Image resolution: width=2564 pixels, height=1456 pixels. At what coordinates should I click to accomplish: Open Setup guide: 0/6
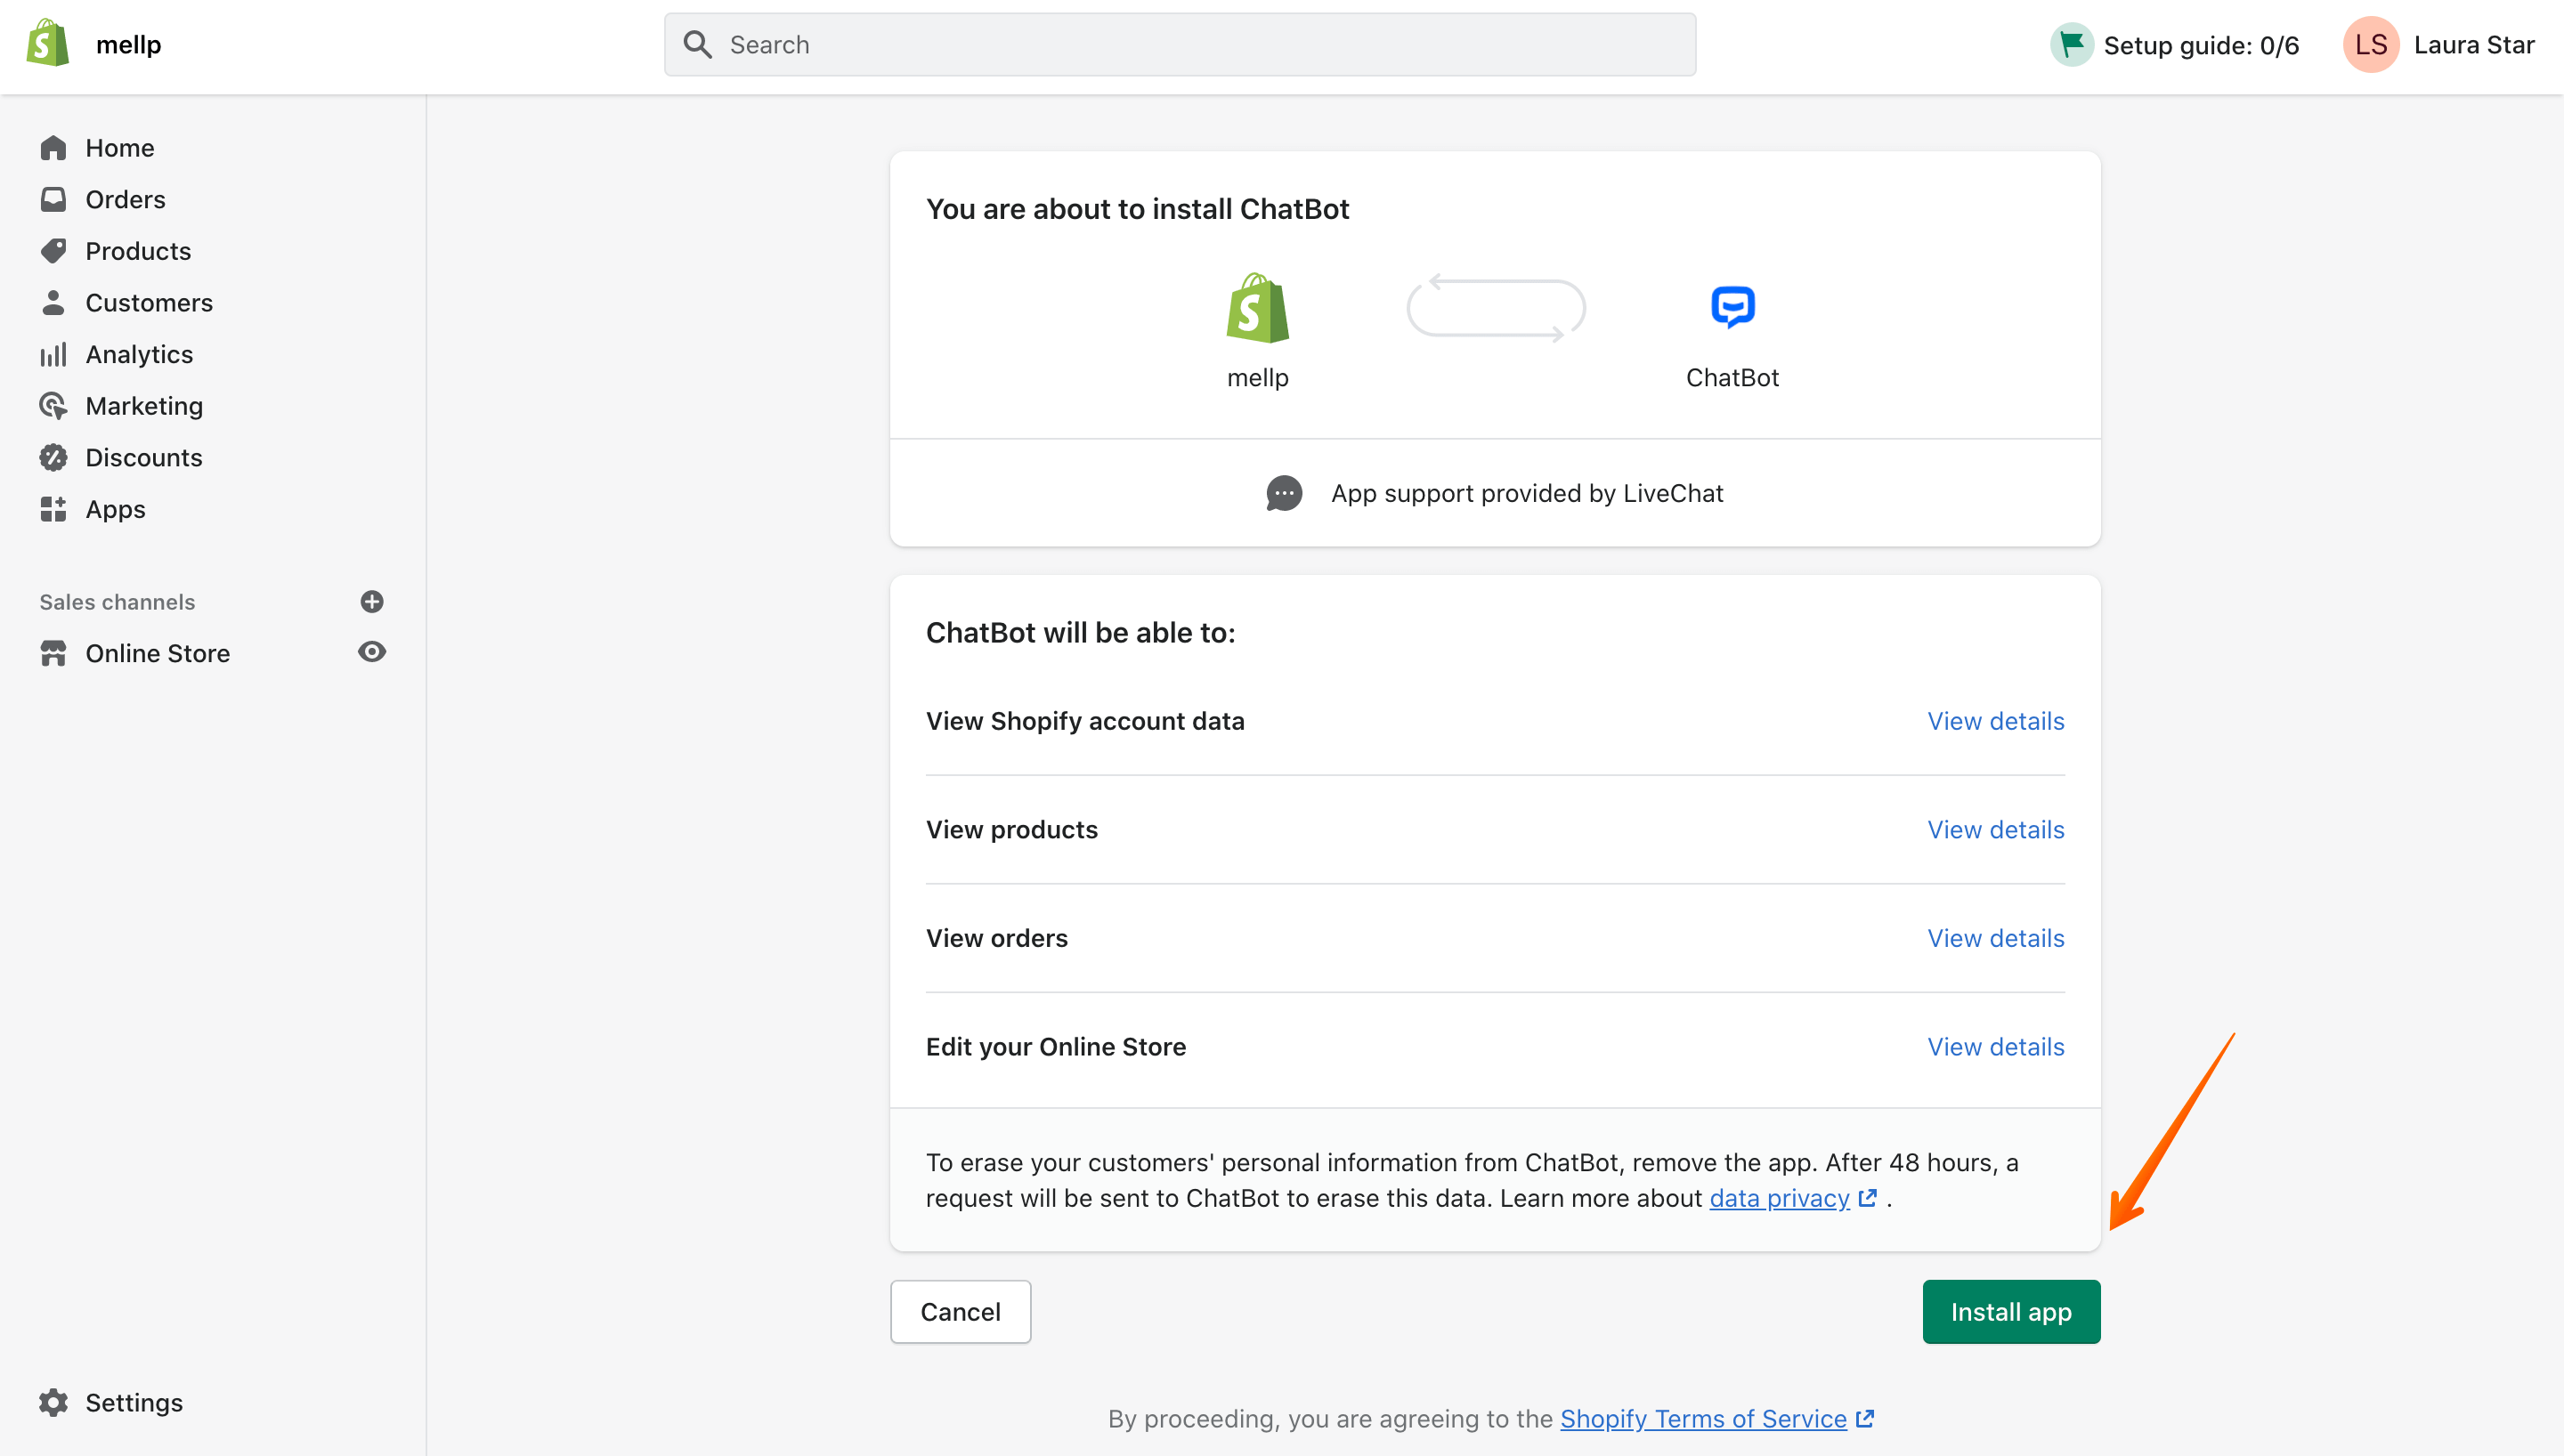2174,44
